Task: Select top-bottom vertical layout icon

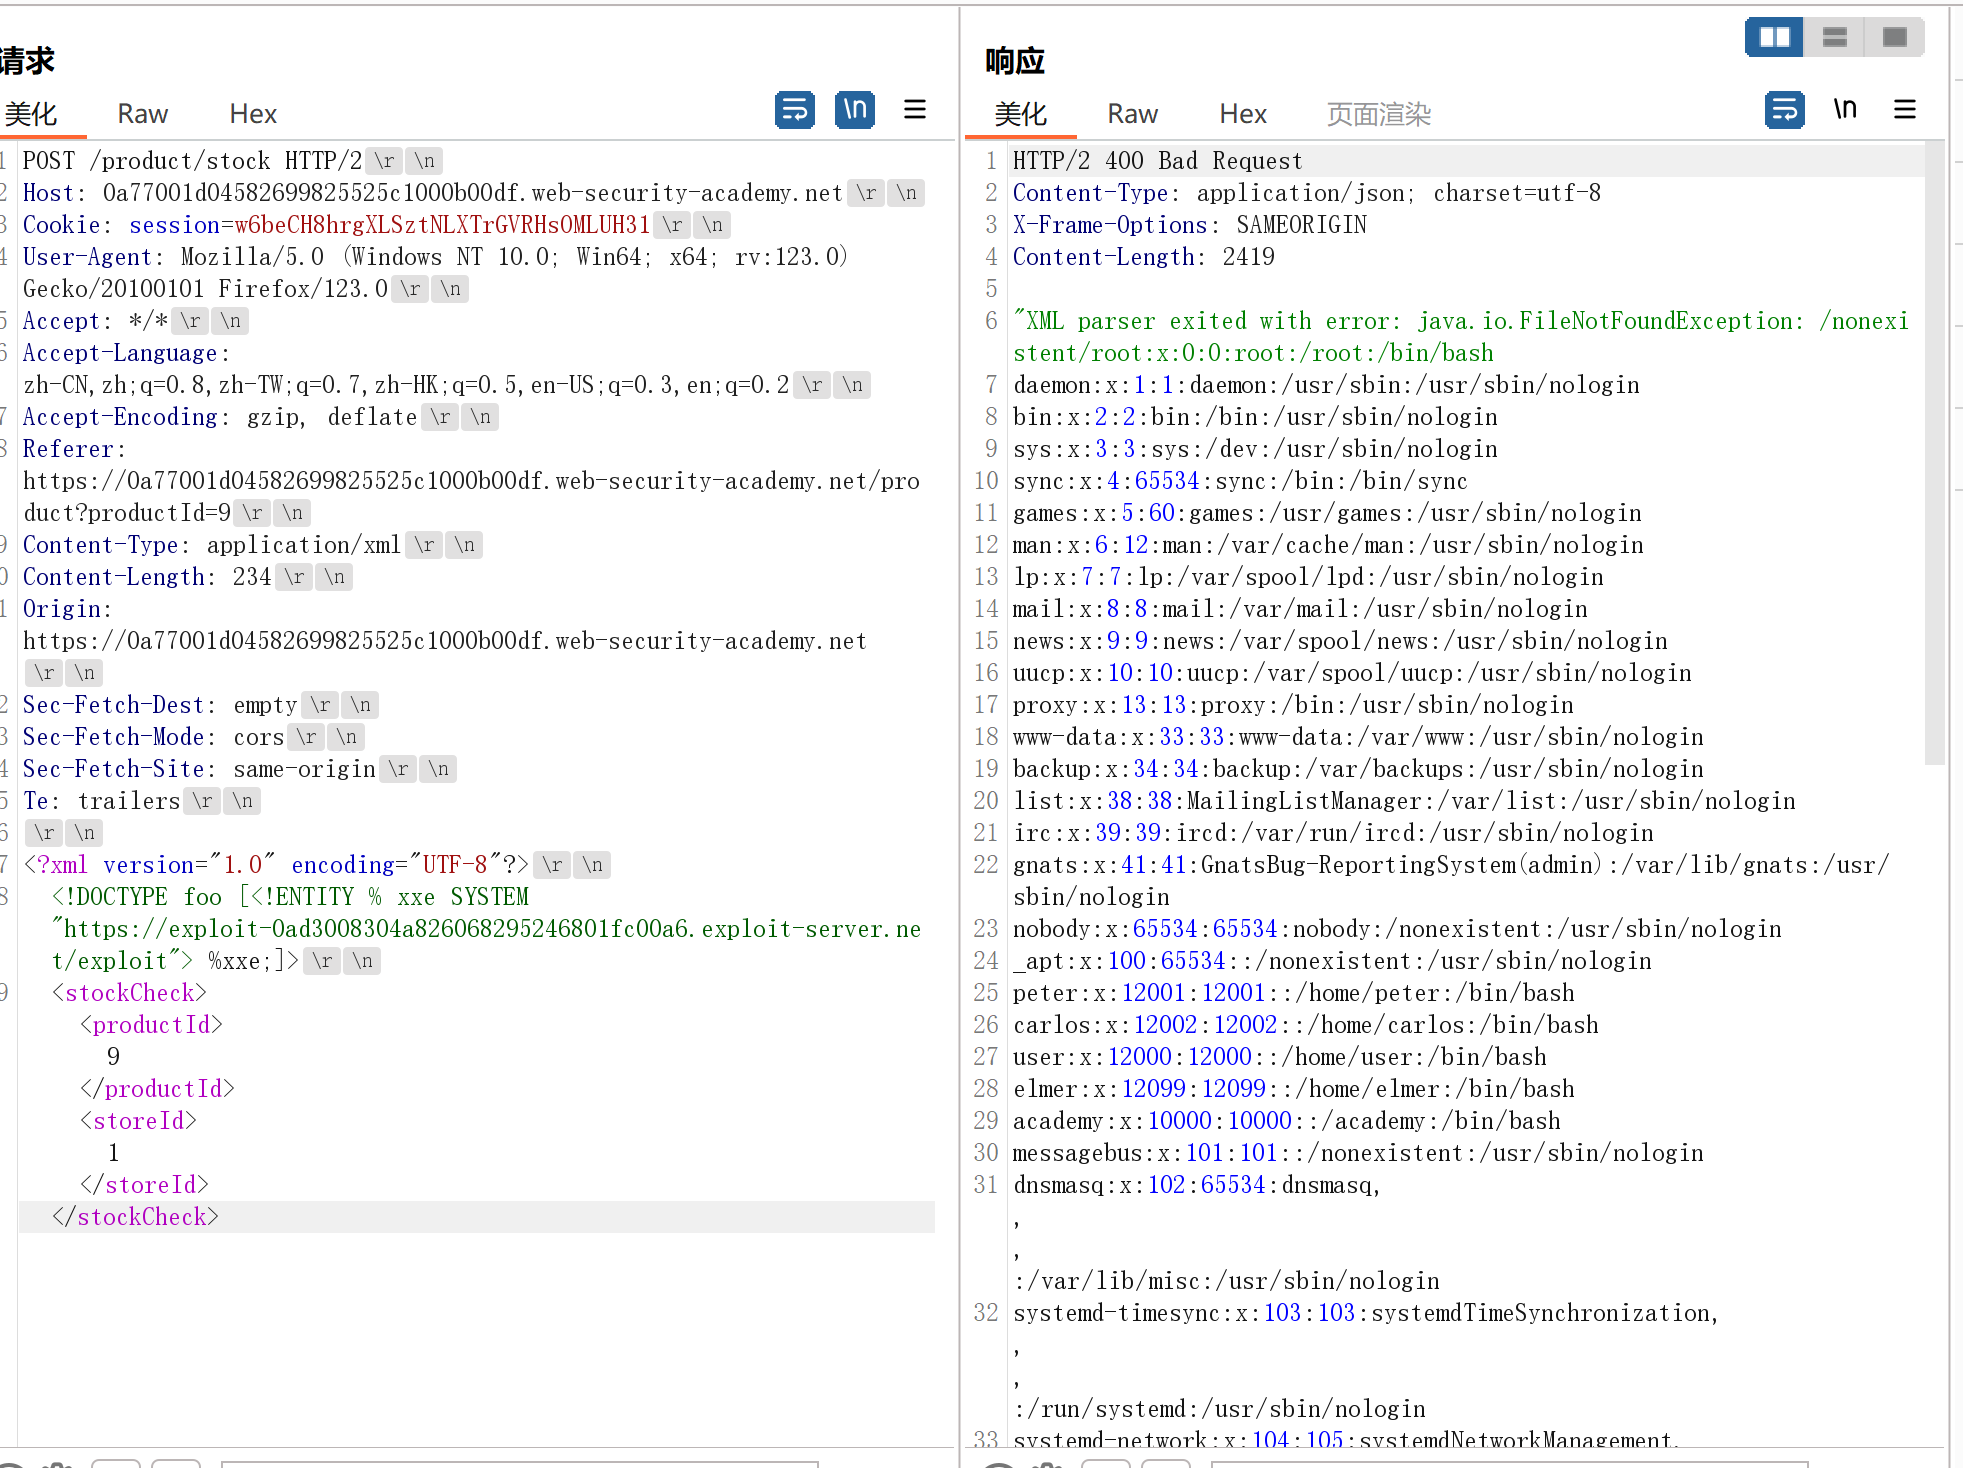Action: coord(1835,37)
